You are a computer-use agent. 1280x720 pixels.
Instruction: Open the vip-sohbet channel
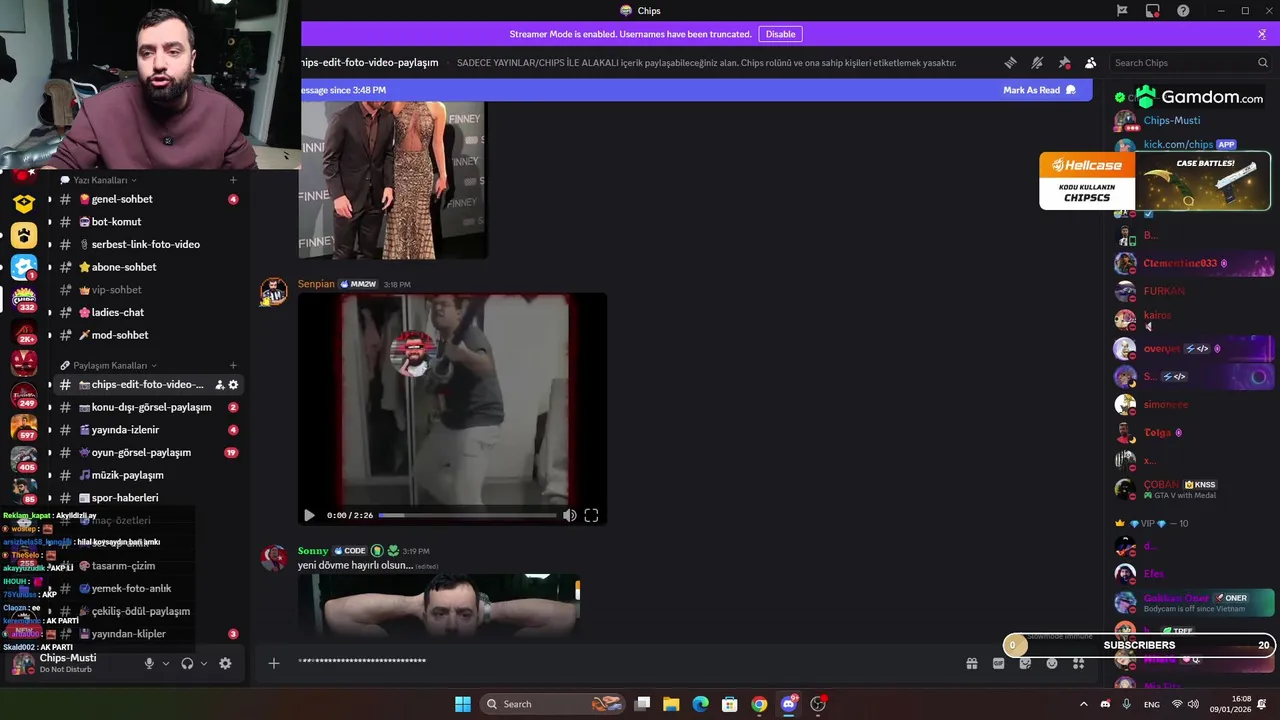tap(148, 290)
